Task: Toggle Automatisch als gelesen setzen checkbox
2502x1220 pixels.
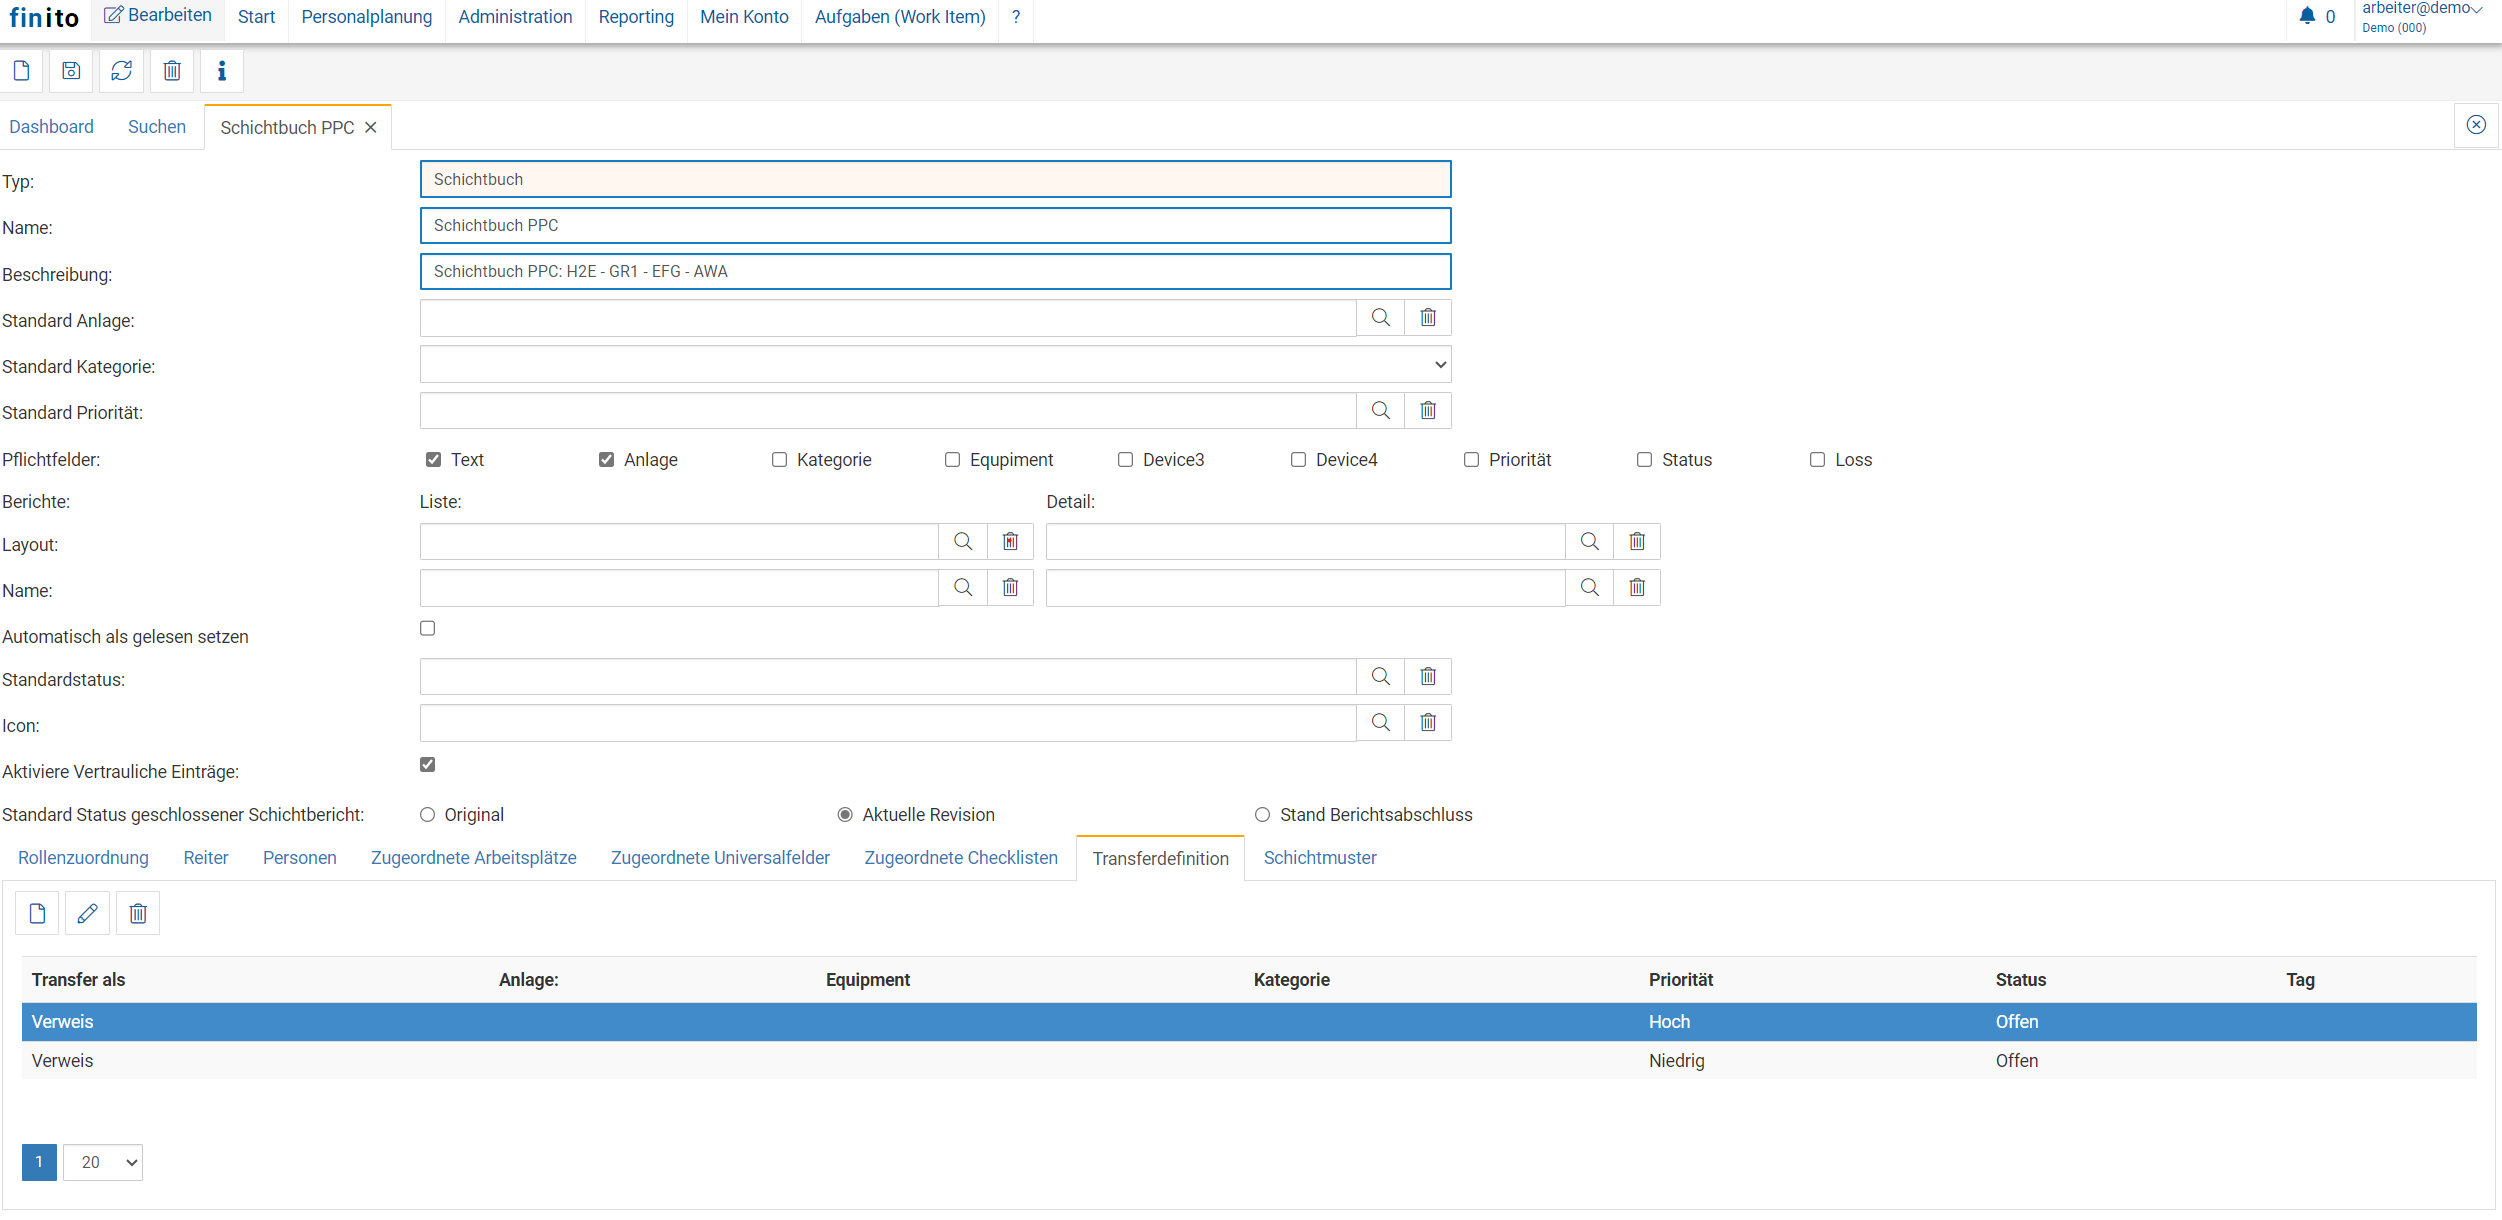Action: point(428,628)
